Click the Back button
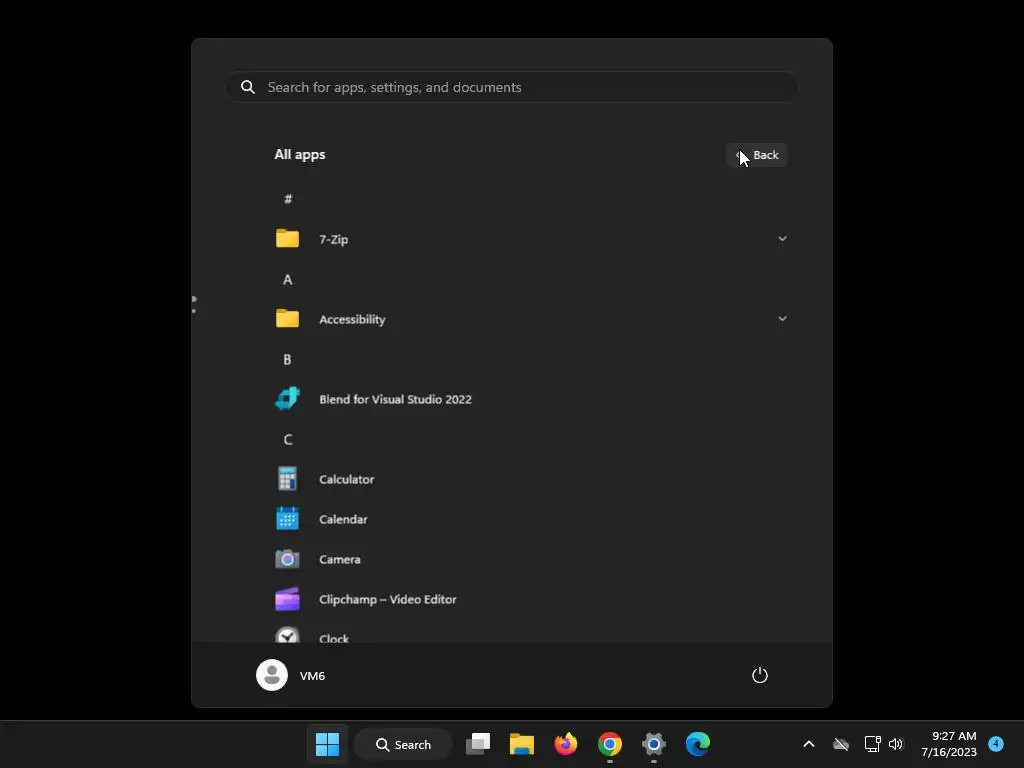Viewport: 1024px width, 768px height. click(x=757, y=155)
